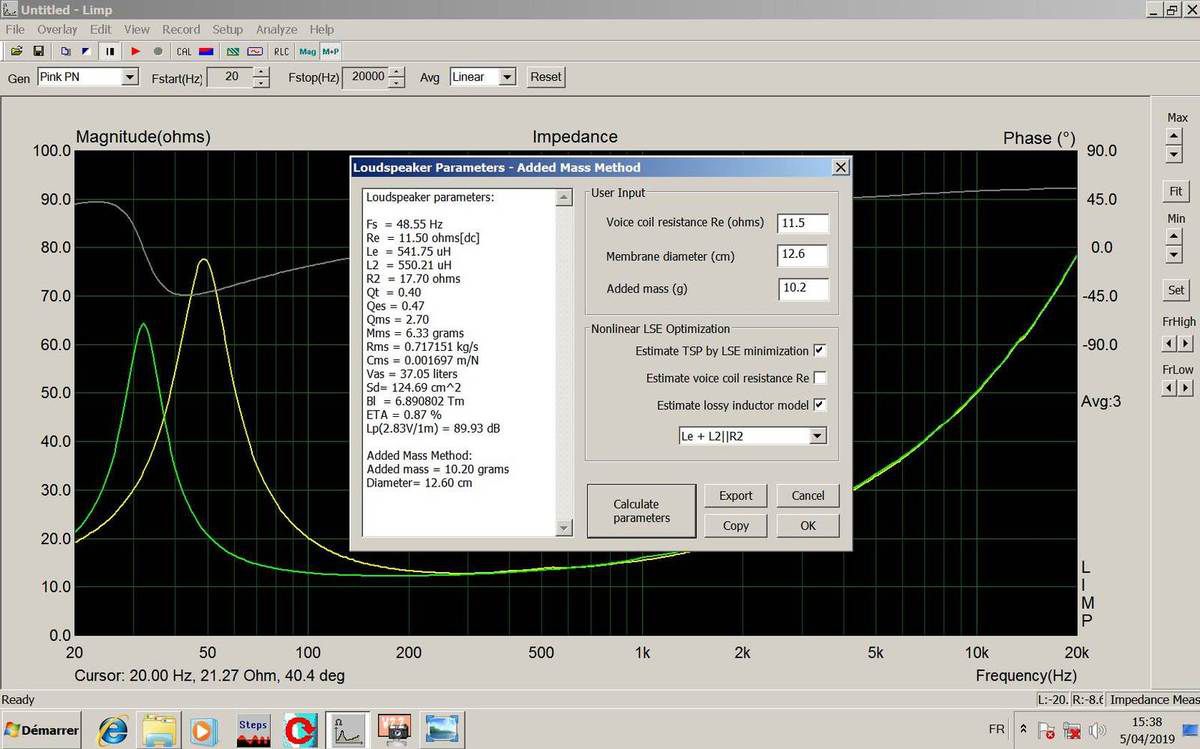Click the Limp impedance taskbar icon
Image resolution: width=1200 pixels, height=749 pixels.
[347, 731]
